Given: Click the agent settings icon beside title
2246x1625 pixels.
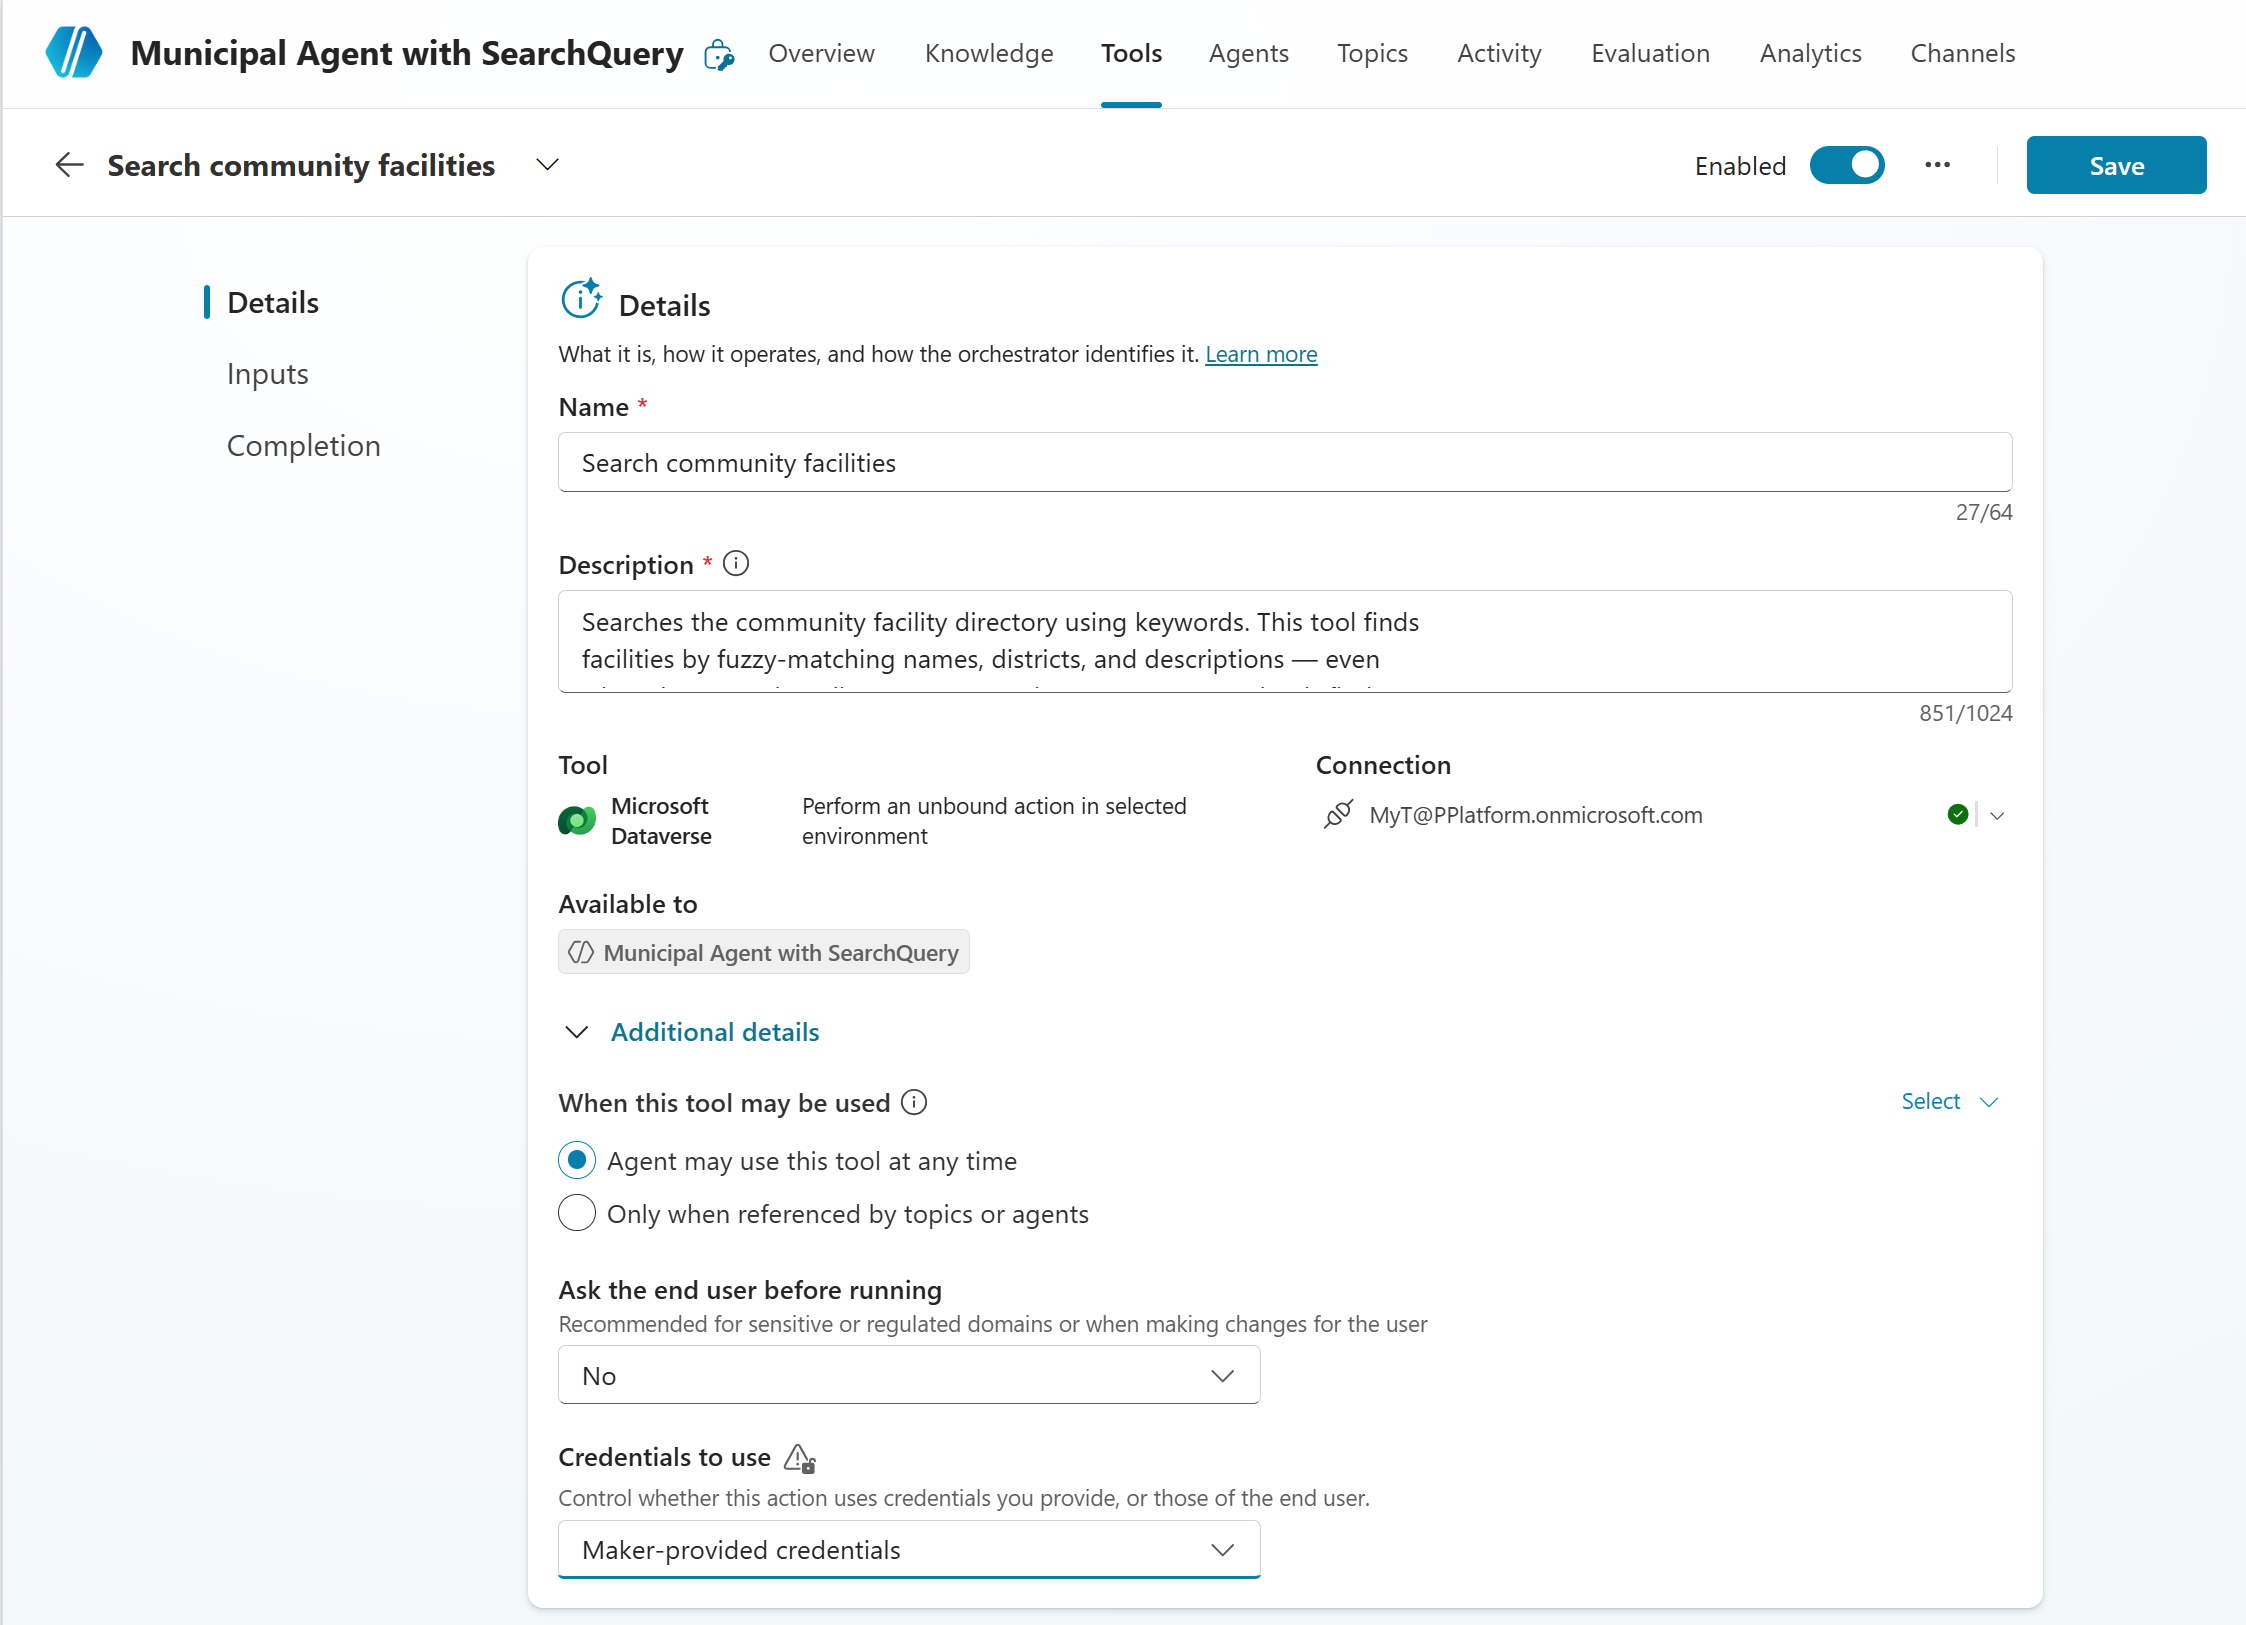Looking at the screenshot, I should 719,55.
